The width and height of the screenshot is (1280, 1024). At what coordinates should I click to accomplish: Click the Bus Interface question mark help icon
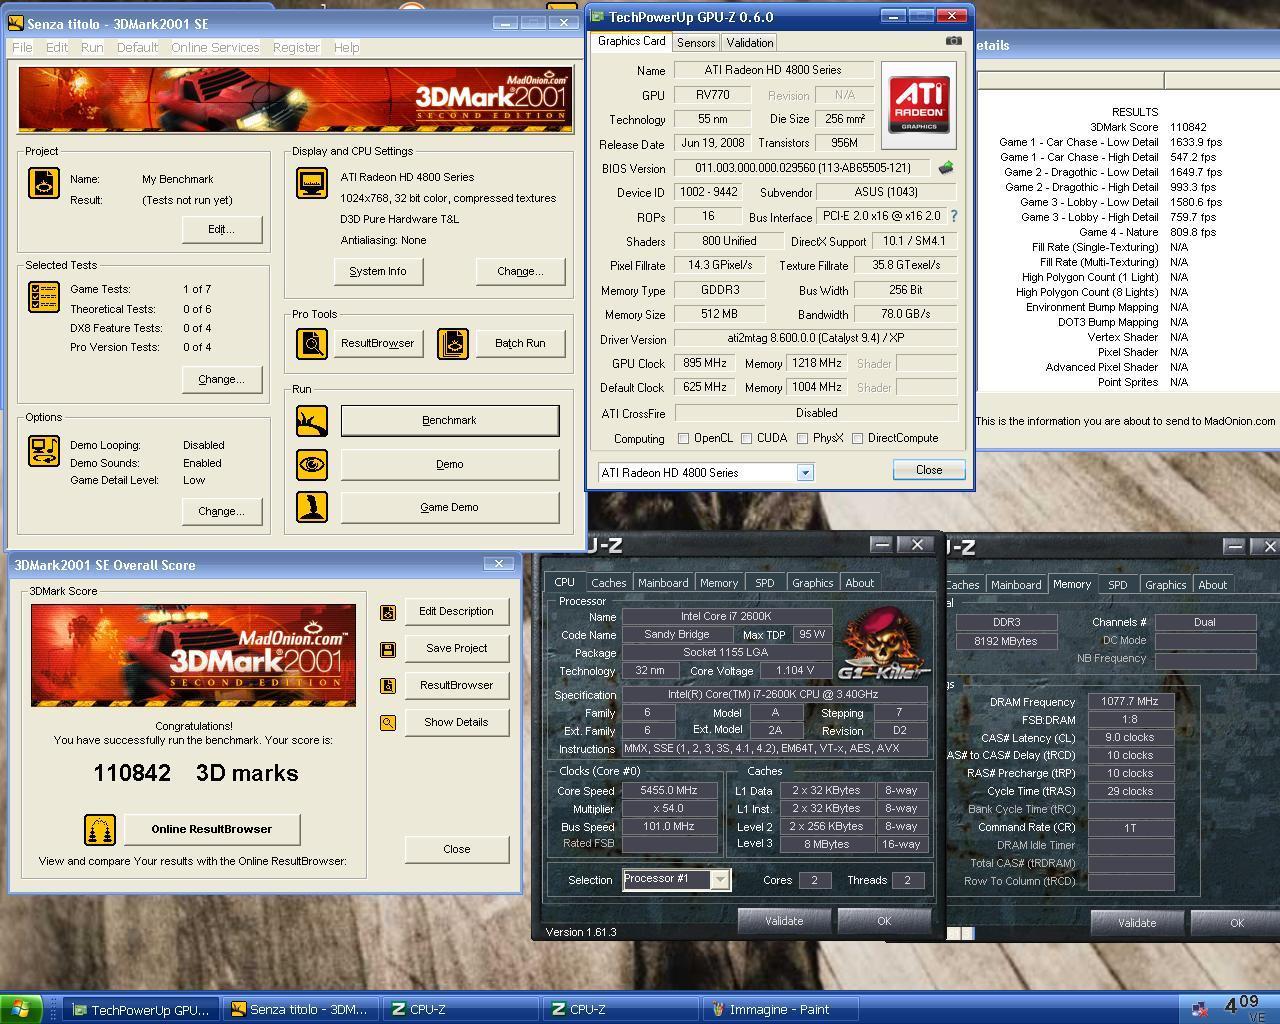[x=953, y=216]
